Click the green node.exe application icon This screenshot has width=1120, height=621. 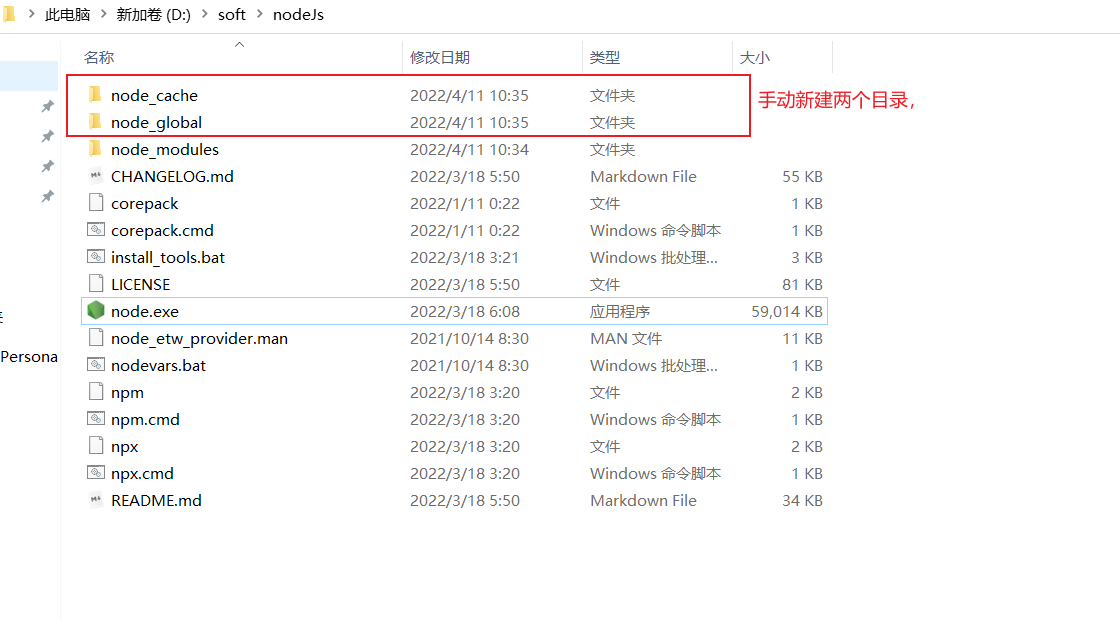tap(95, 310)
